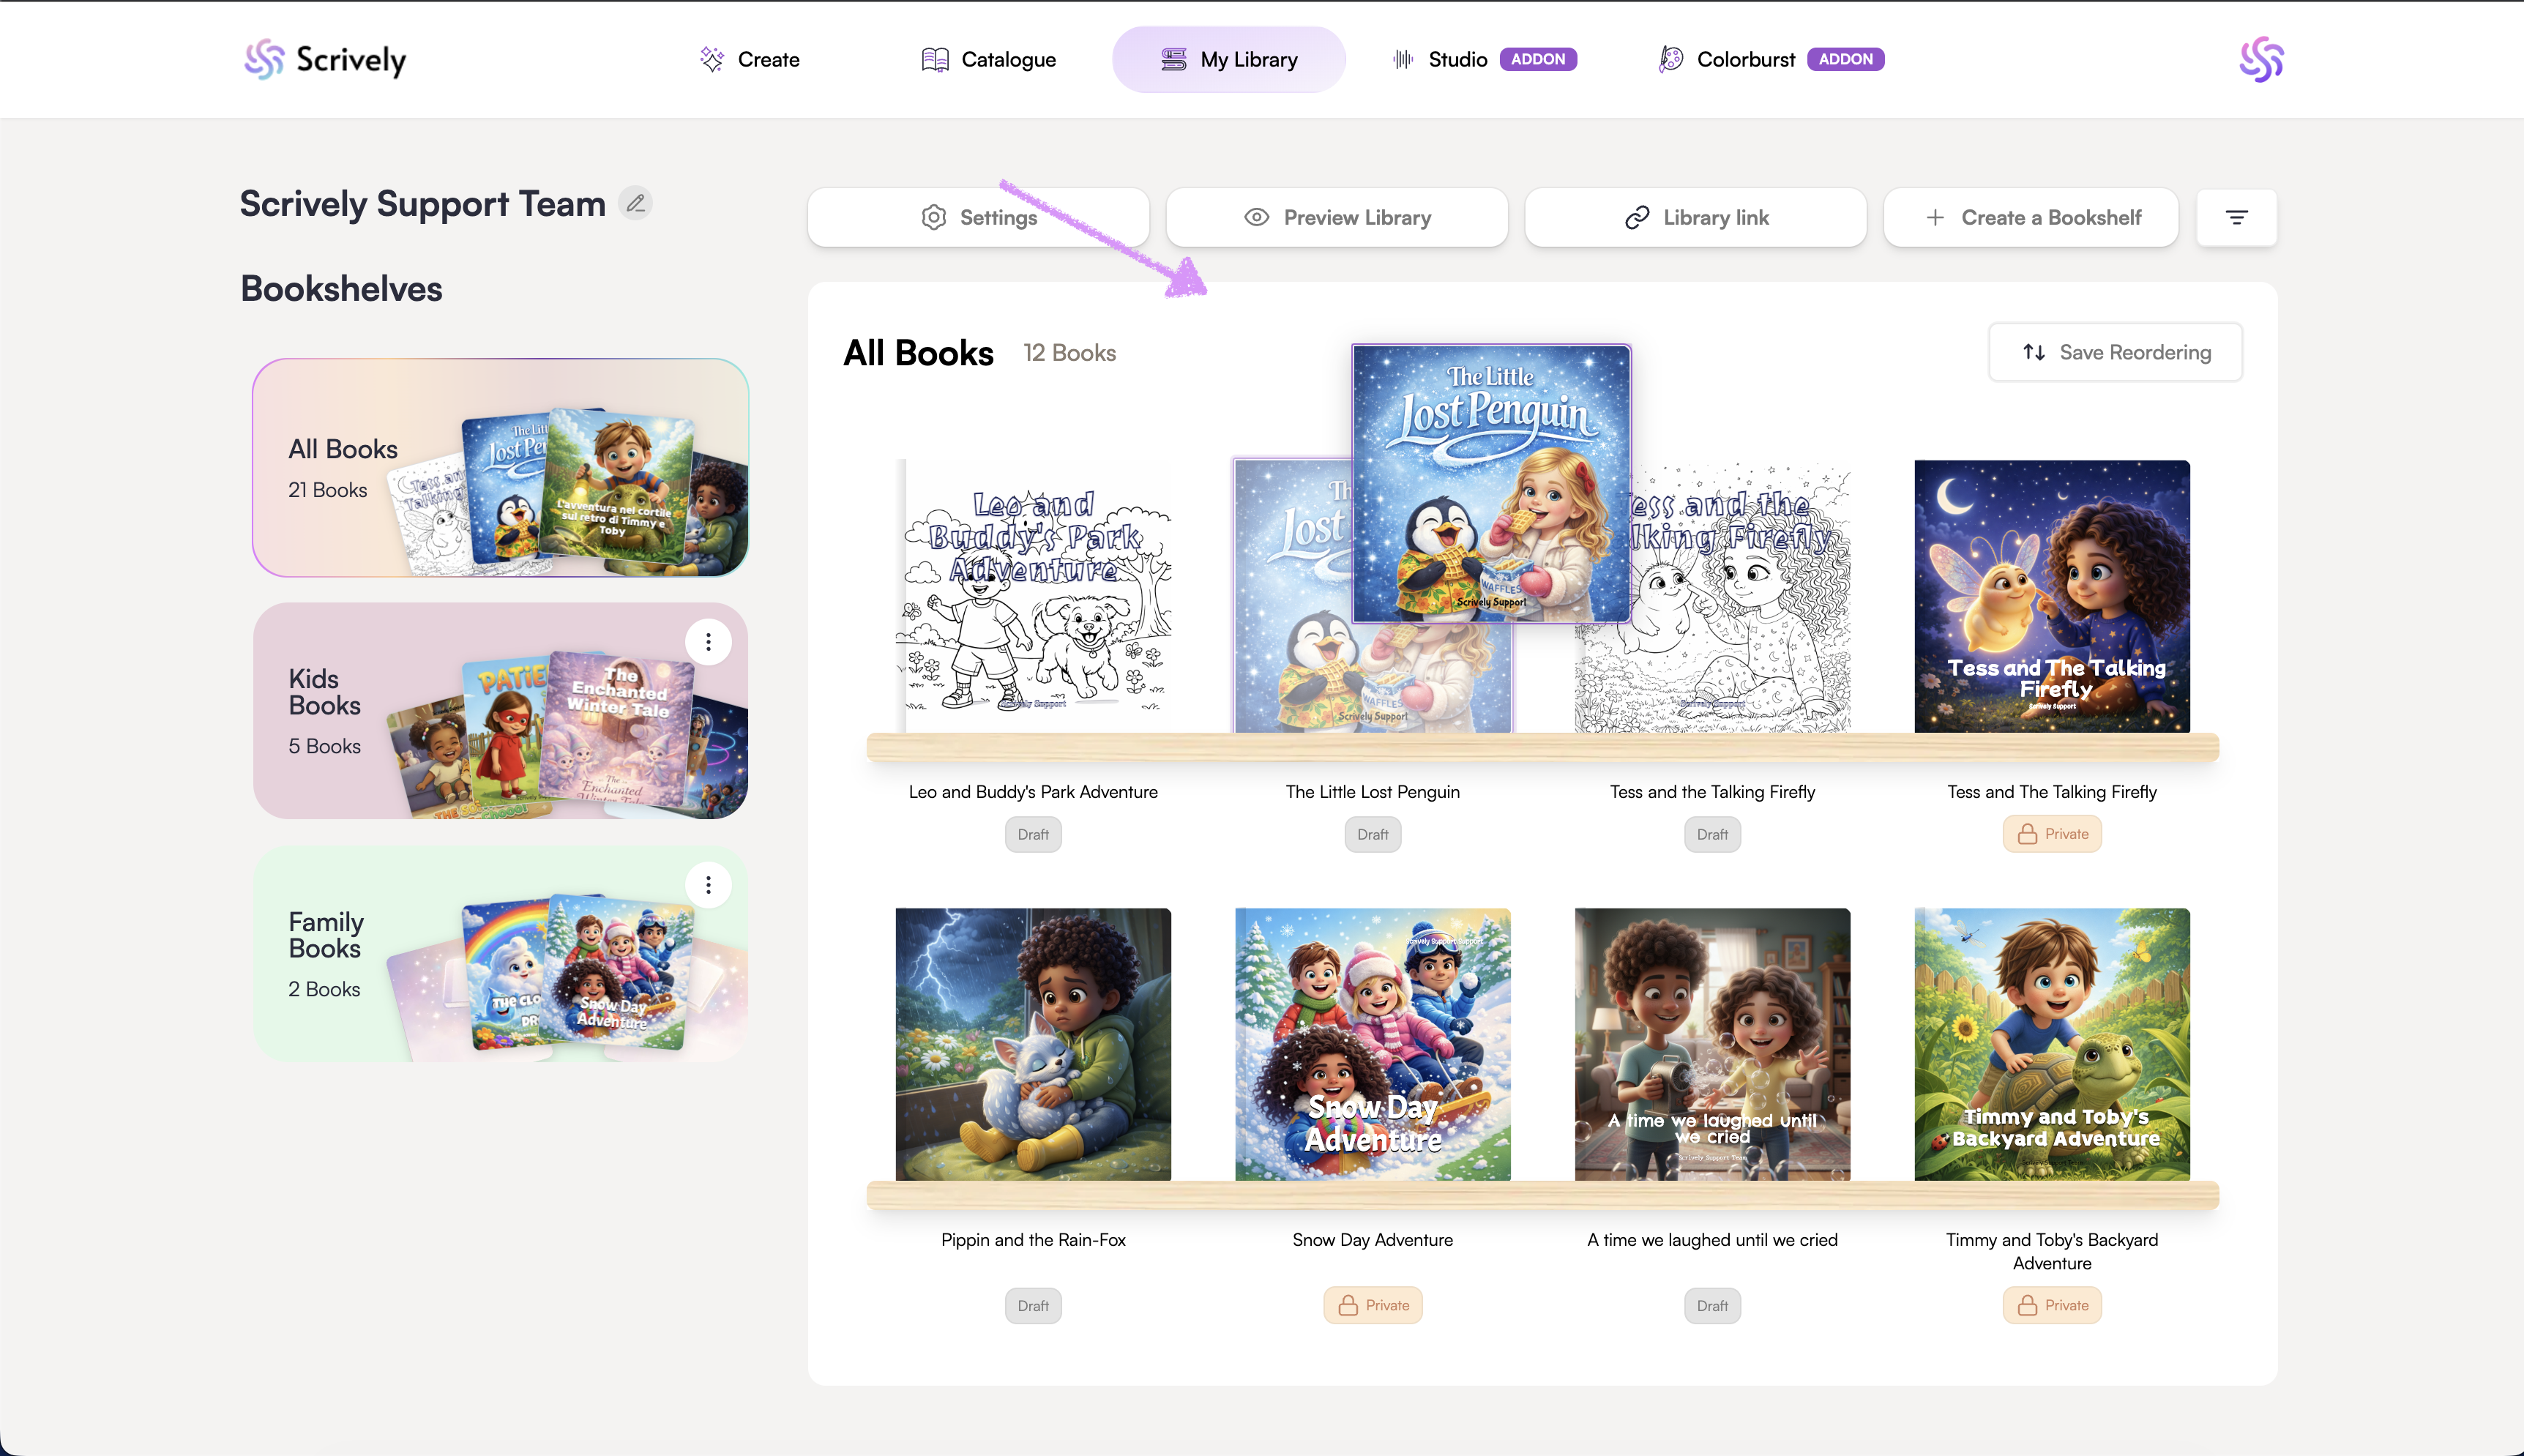Open library Settings
The width and height of the screenshot is (2524, 1456).
(978, 217)
